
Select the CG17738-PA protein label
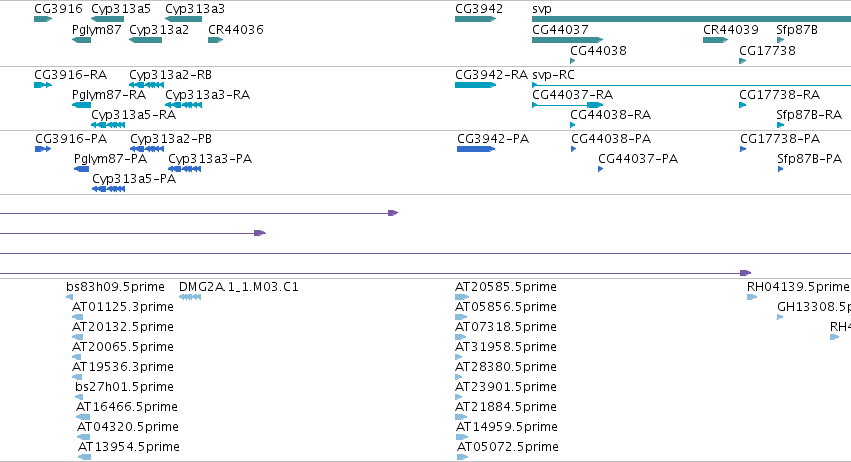780,139
